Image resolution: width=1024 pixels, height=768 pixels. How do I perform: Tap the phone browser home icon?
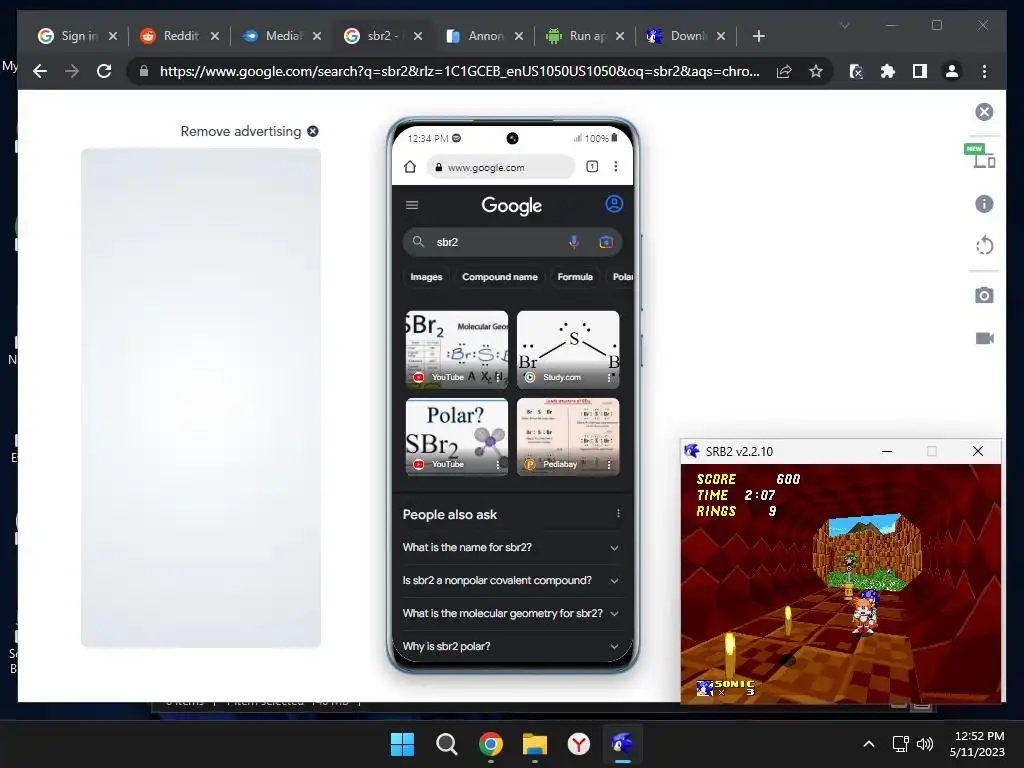tap(410, 167)
